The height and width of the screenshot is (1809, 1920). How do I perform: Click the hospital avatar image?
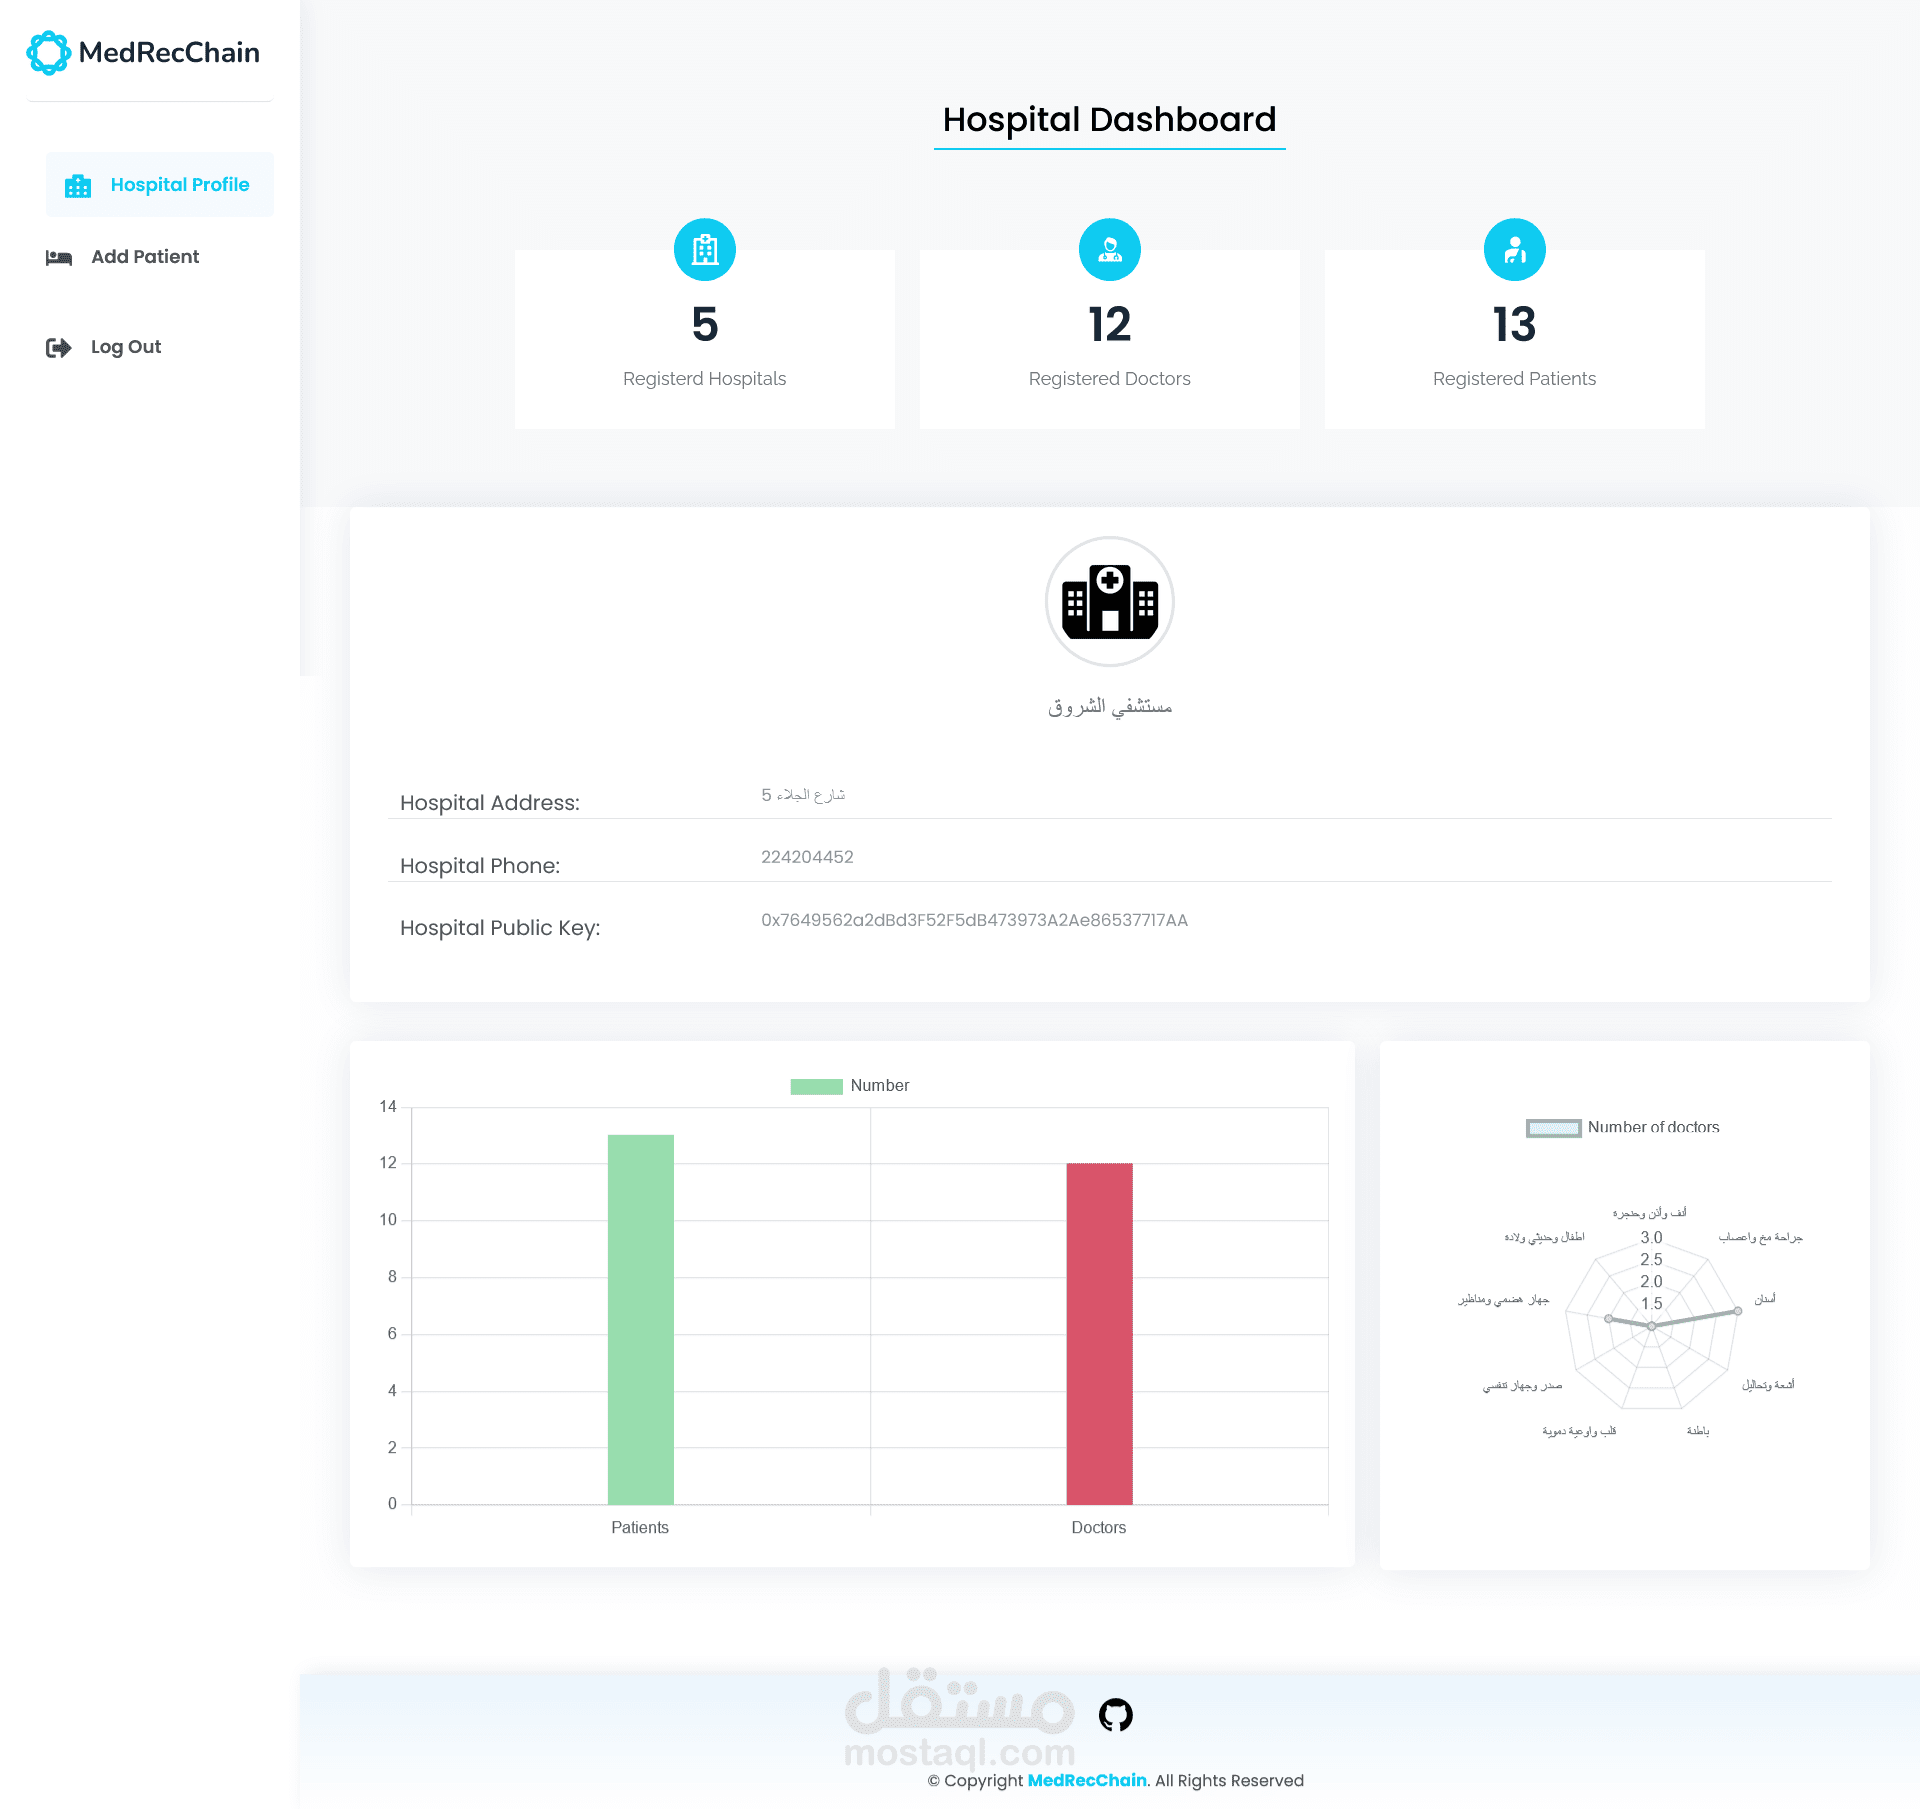[x=1109, y=602]
